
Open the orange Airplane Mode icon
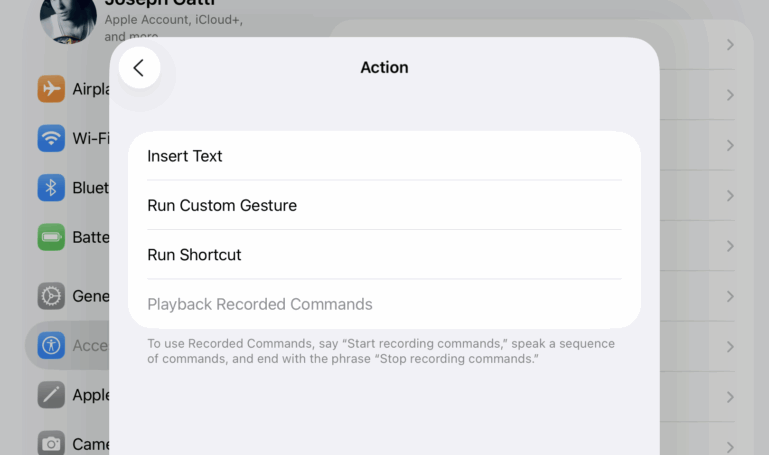[x=51, y=89]
